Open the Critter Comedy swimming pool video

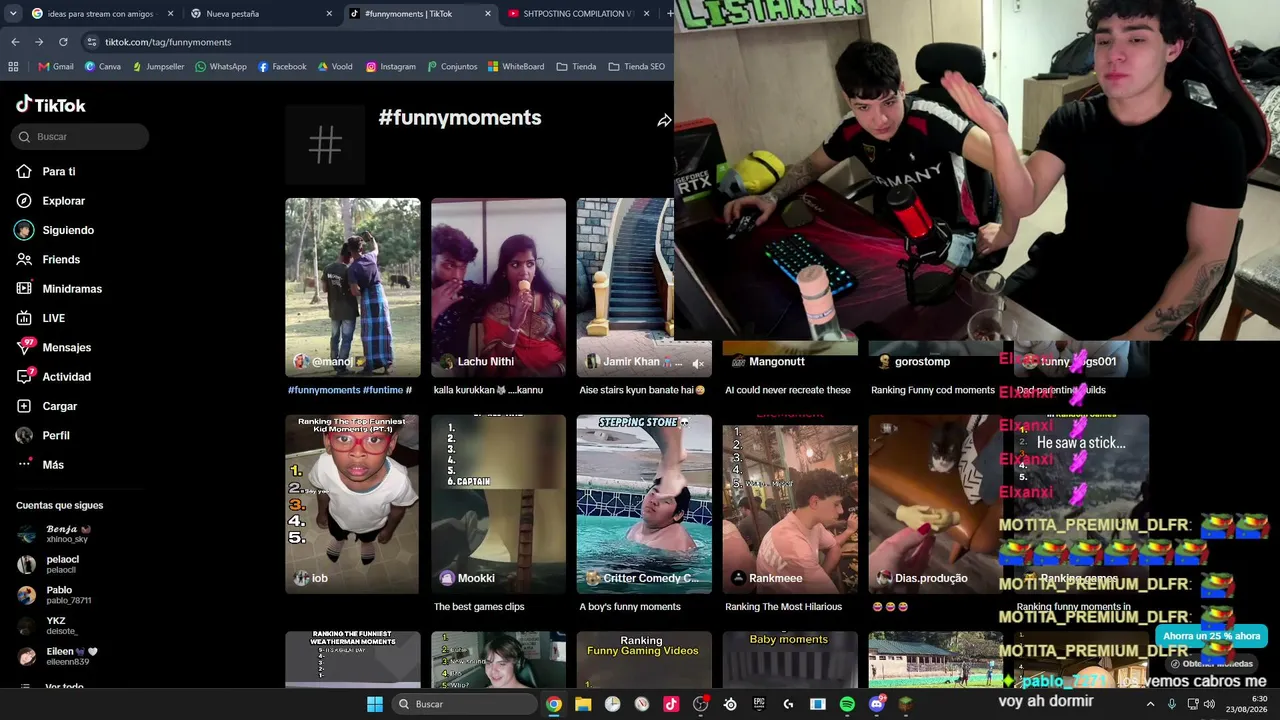(644, 504)
